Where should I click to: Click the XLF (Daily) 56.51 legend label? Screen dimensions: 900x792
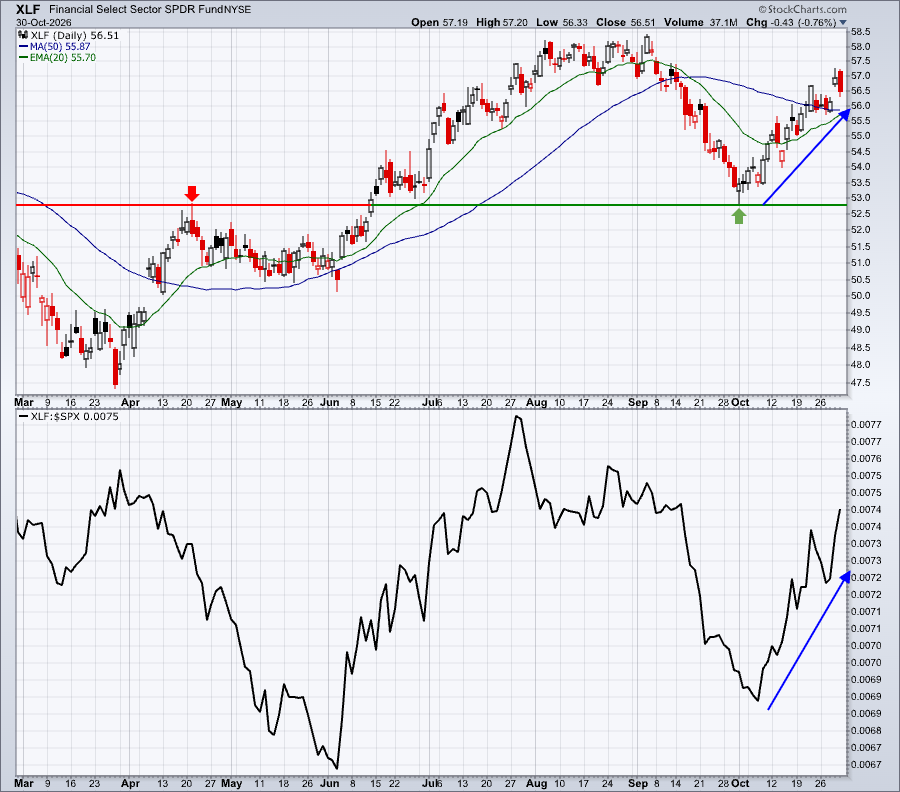click(75, 36)
